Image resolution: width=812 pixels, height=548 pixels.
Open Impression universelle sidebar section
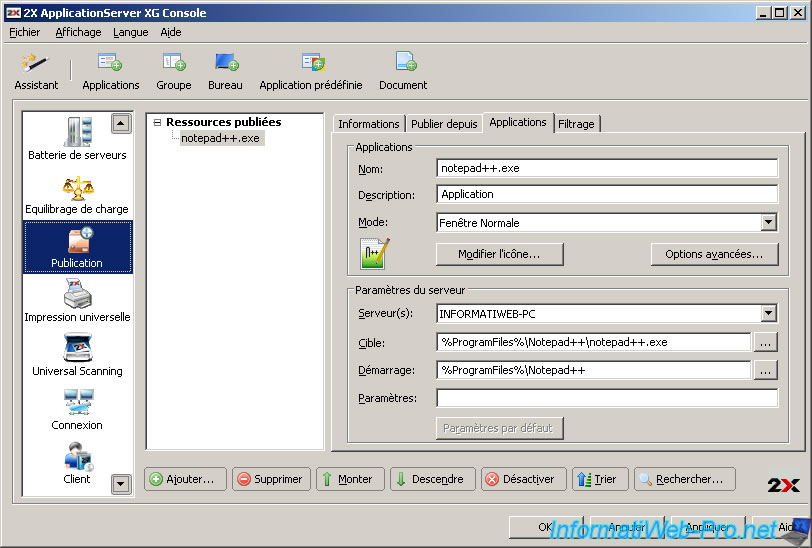point(77,302)
